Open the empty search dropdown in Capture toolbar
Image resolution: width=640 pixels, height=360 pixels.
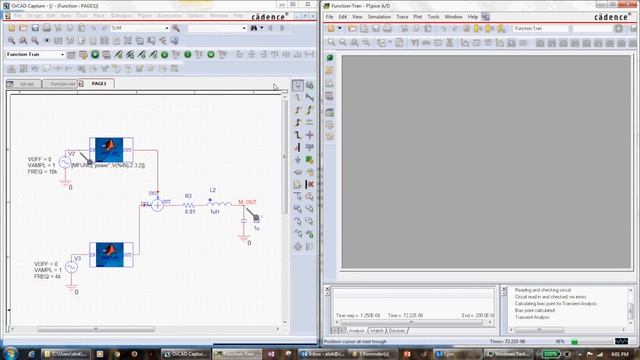point(244,28)
